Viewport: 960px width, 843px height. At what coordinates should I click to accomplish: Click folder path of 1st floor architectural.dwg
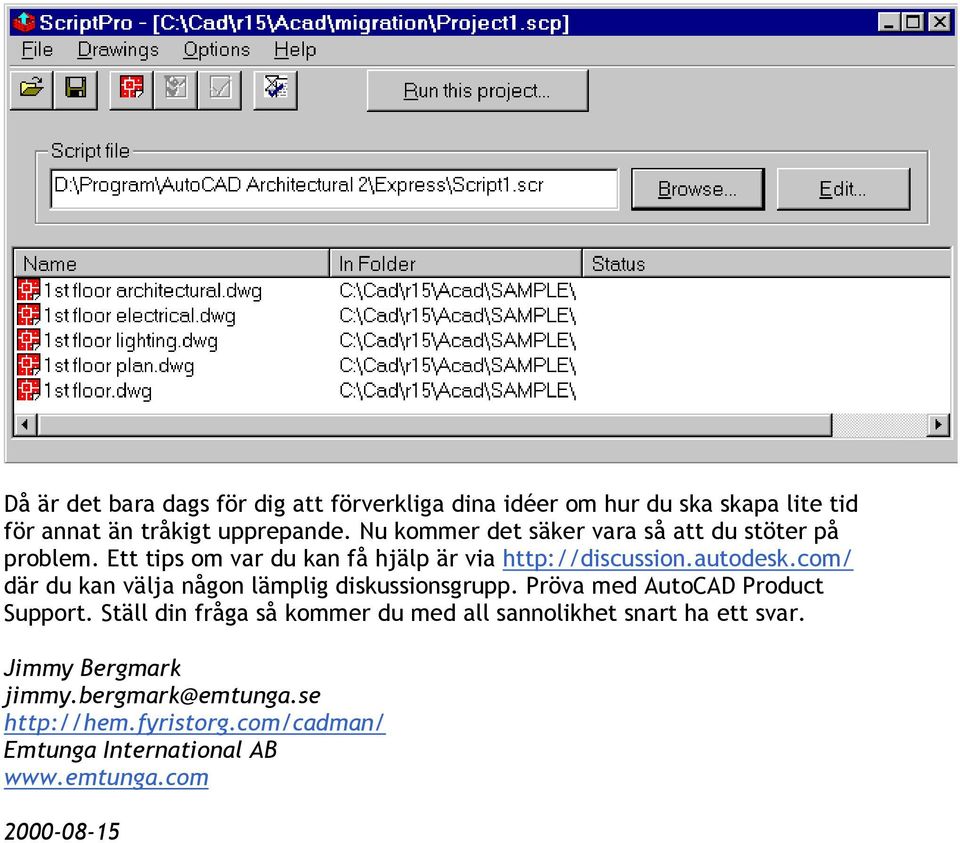pyautogui.click(x=457, y=290)
